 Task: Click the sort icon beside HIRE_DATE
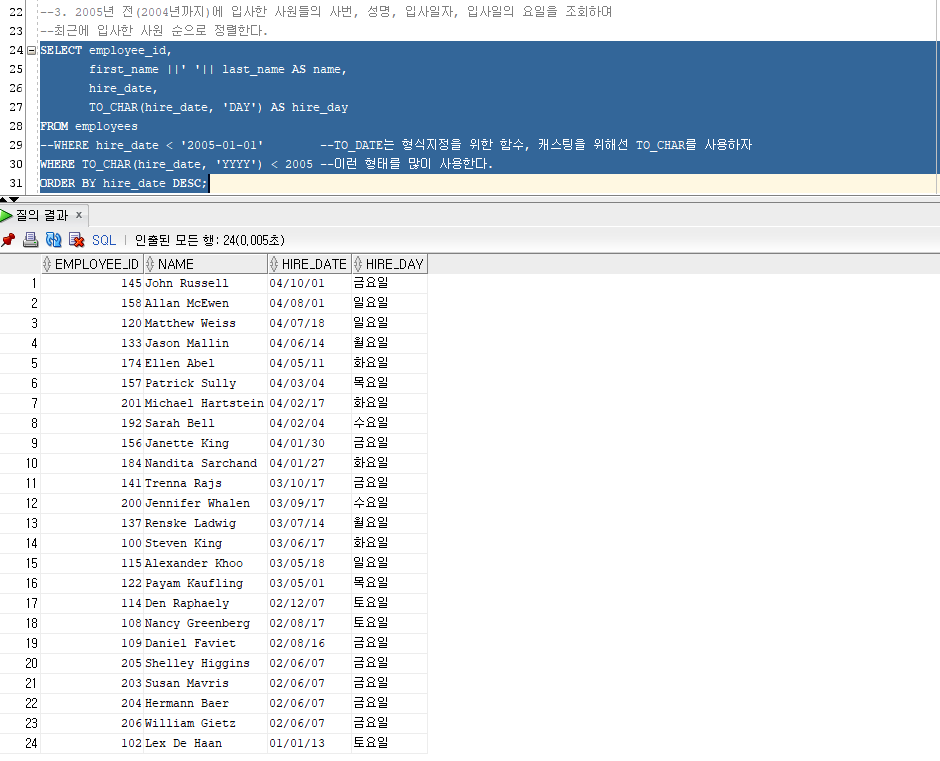[x=274, y=264]
